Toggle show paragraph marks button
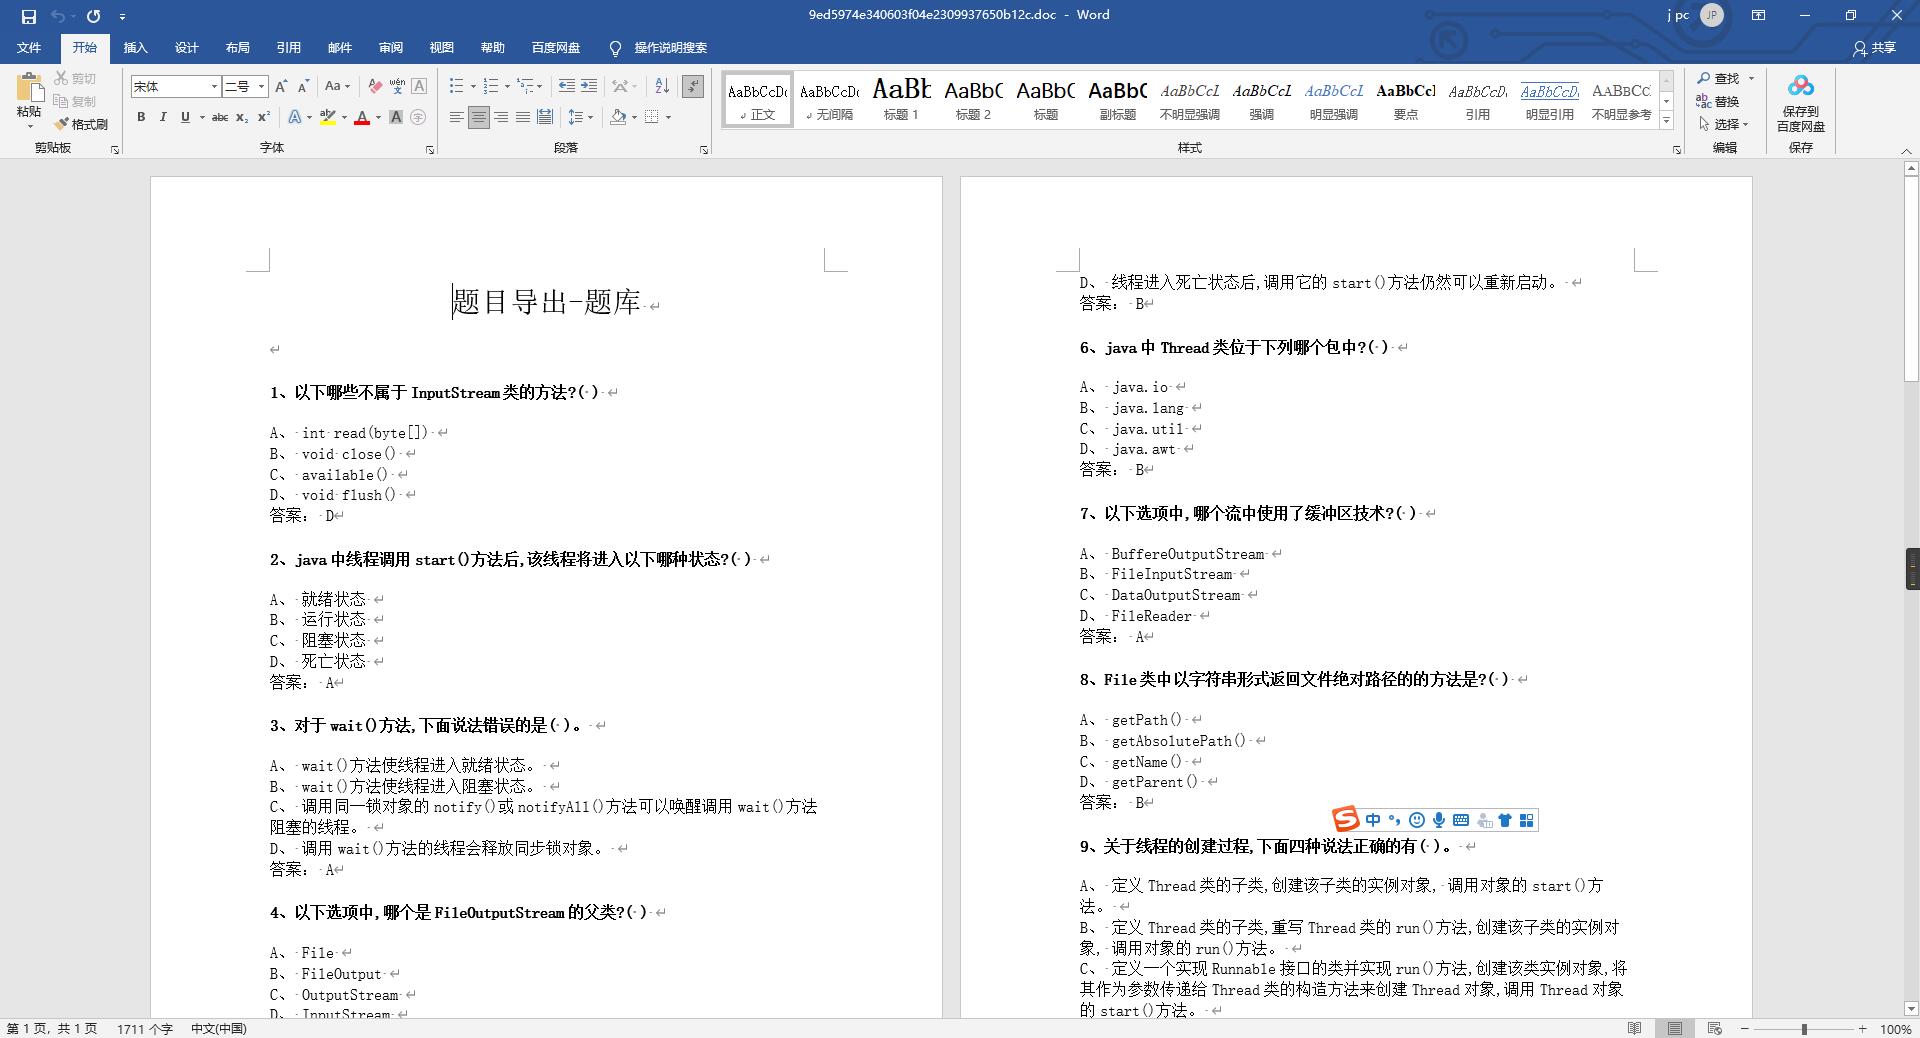The width and height of the screenshot is (1920, 1038). tap(693, 87)
